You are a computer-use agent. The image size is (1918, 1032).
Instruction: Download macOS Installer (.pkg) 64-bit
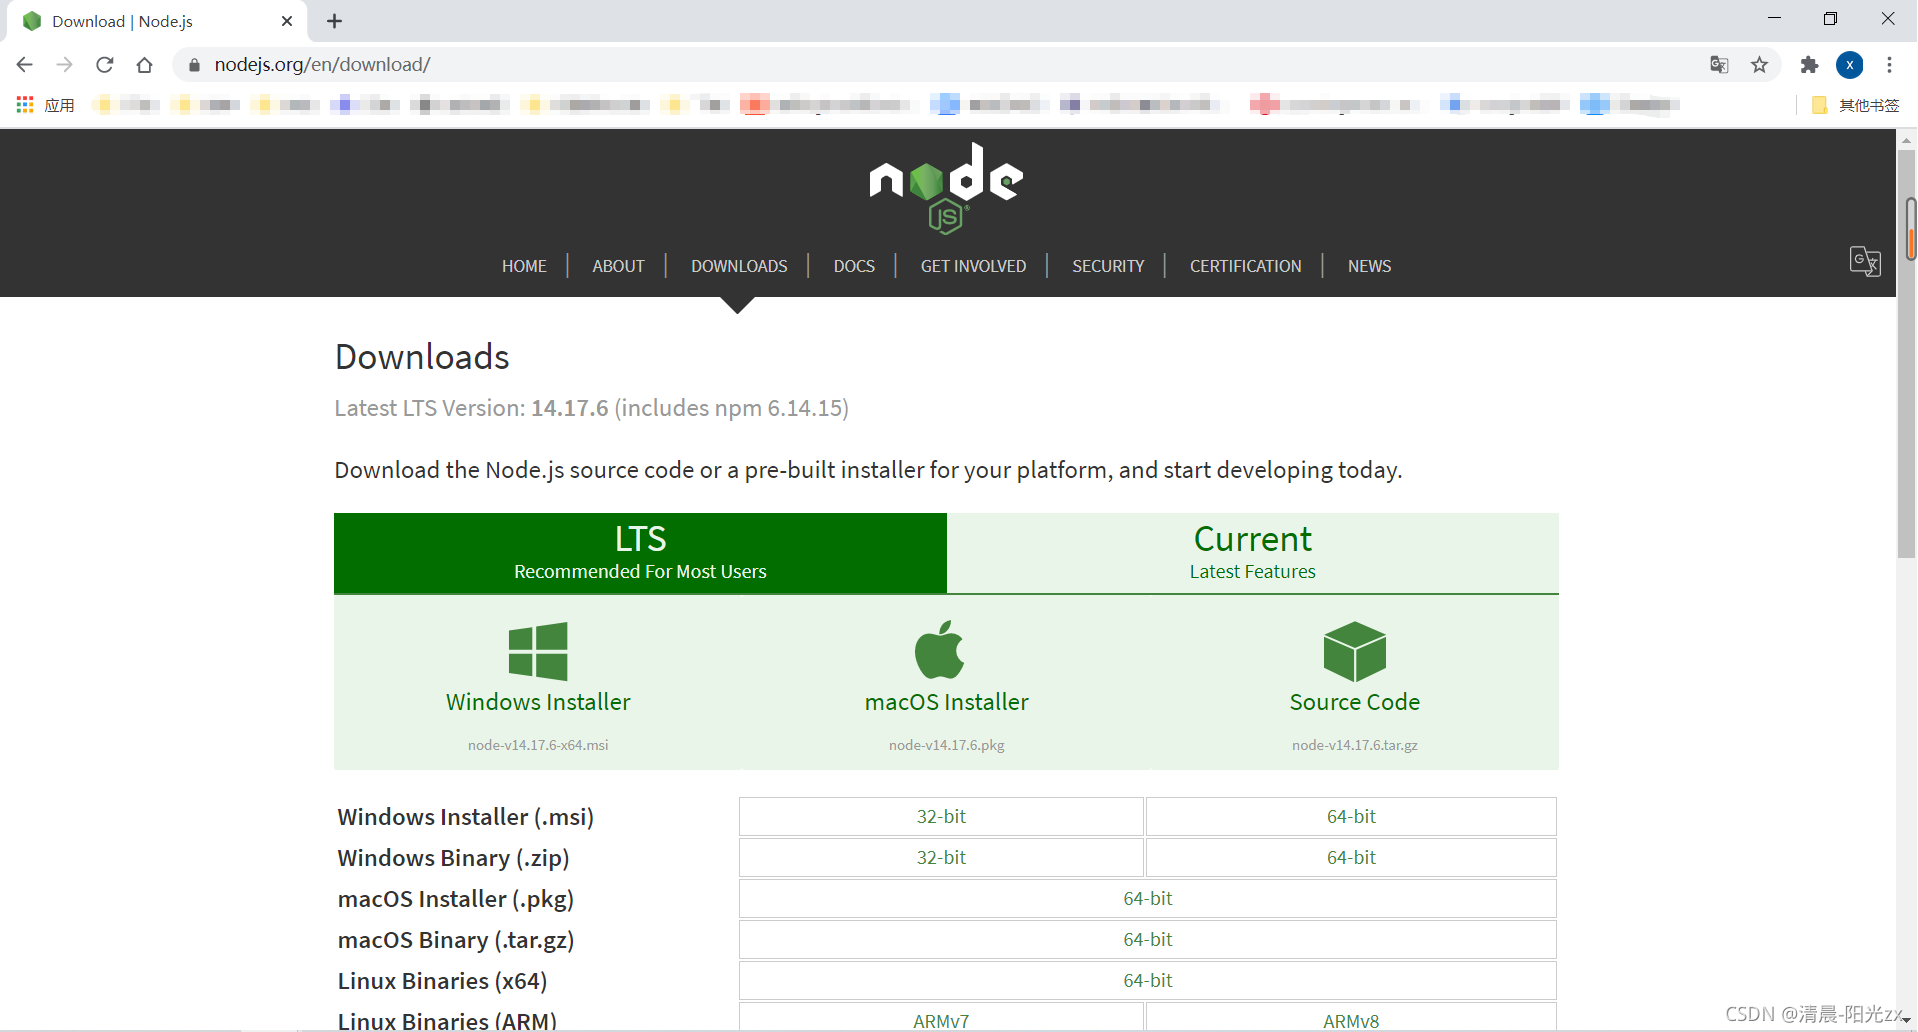pyautogui.click(x=1148, y=898)
